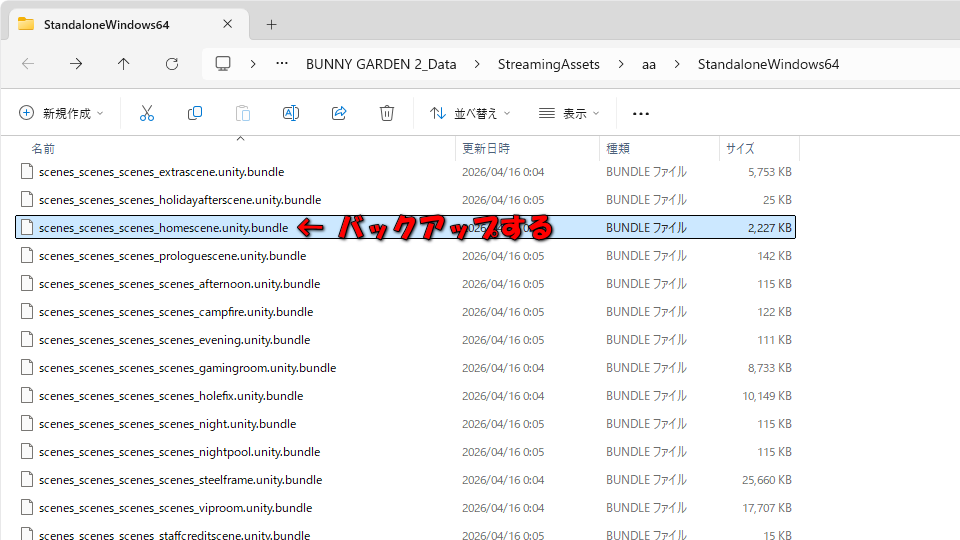
Task: Navigate to BUNNY GARDEN 2_Data breadcrumb
Action: 380,64
